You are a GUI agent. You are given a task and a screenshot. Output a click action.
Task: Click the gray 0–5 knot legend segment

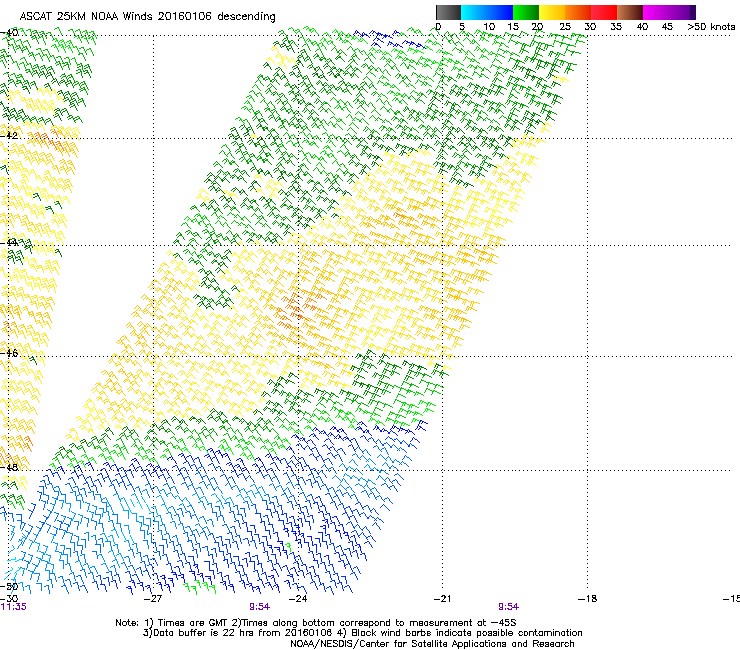coord(448,12)
